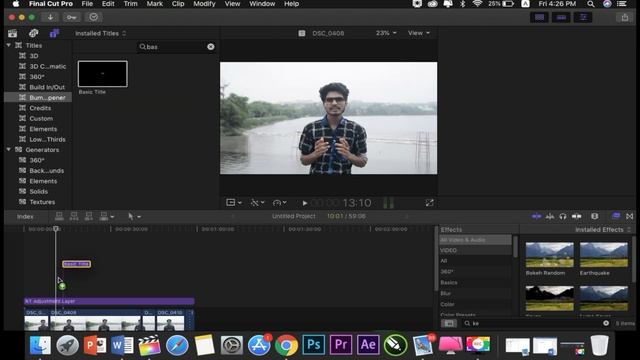Clear the title search field
640x360 pixels.
(211, 47)
